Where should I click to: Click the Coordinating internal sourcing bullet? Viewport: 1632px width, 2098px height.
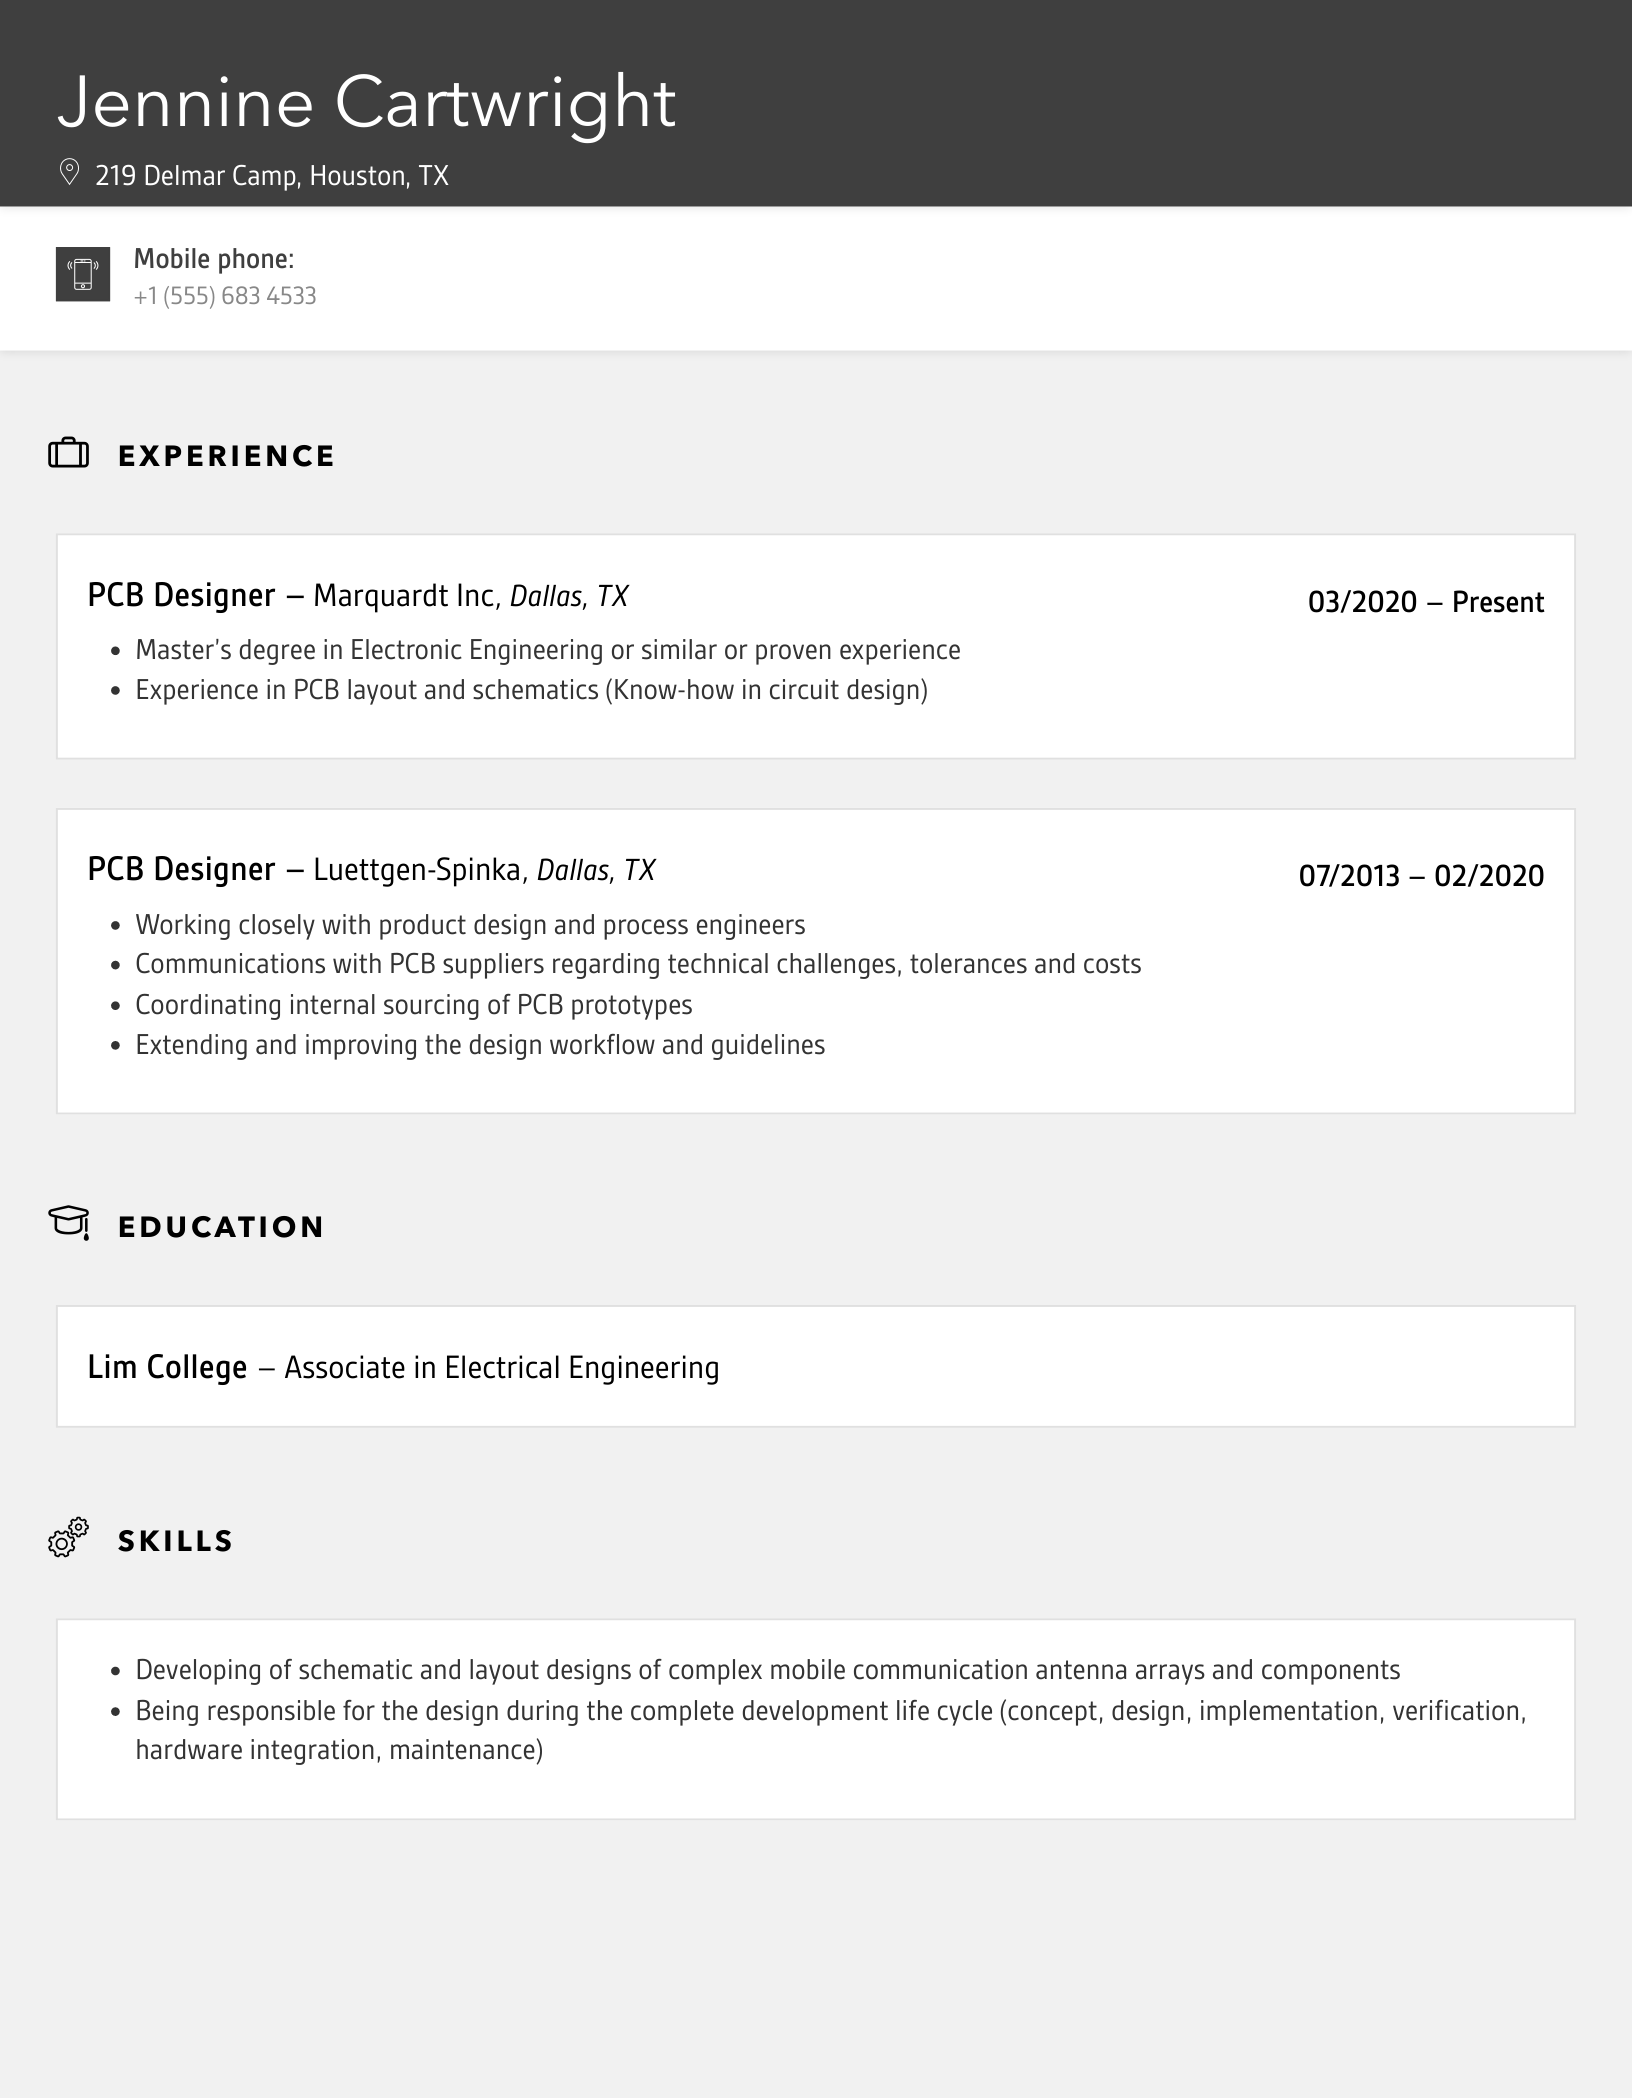coord(413,1005)
